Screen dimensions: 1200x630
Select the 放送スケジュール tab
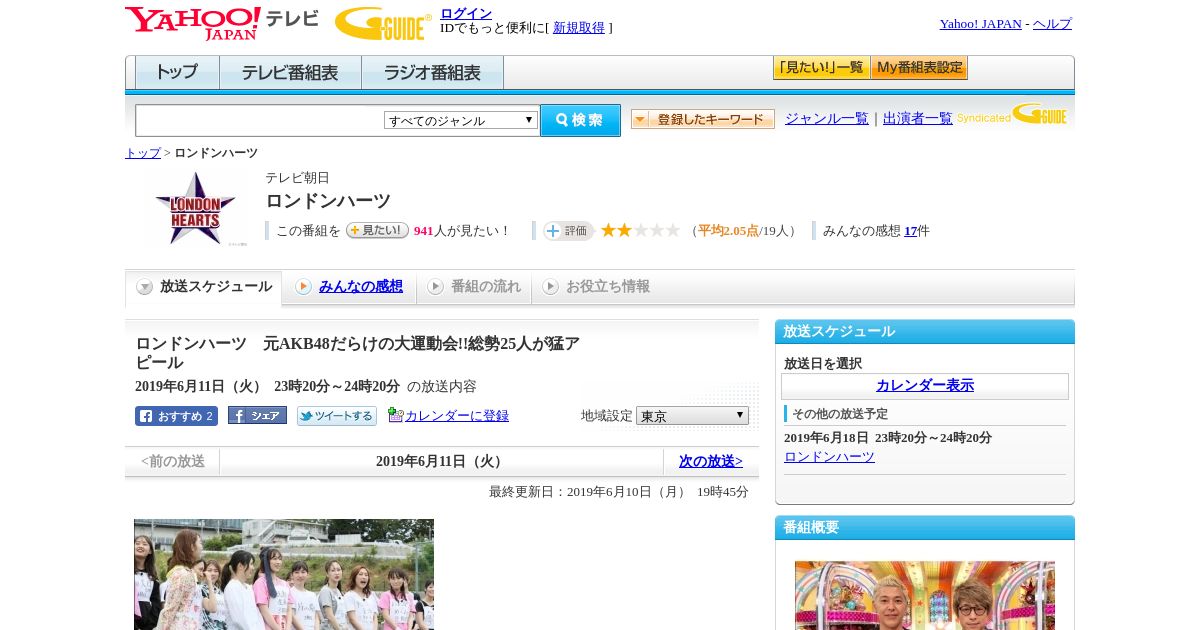(204, 287)
